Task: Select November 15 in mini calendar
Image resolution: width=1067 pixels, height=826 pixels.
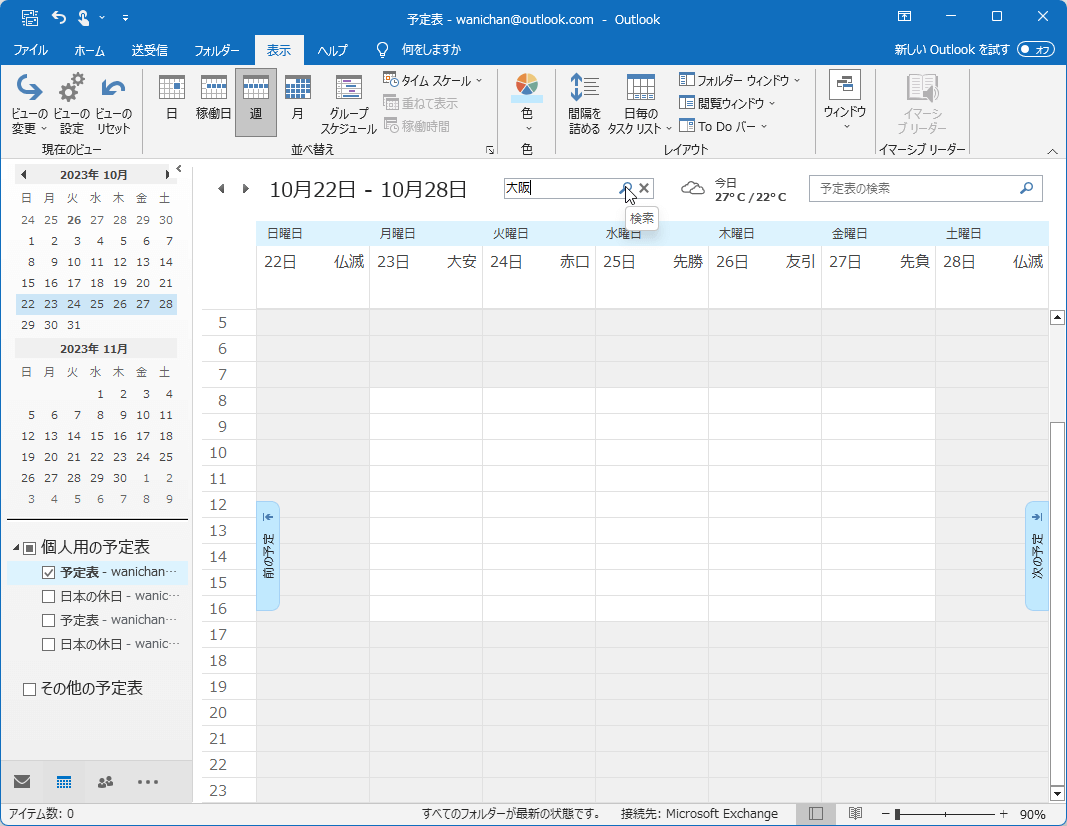Action: tap(97, 436)
